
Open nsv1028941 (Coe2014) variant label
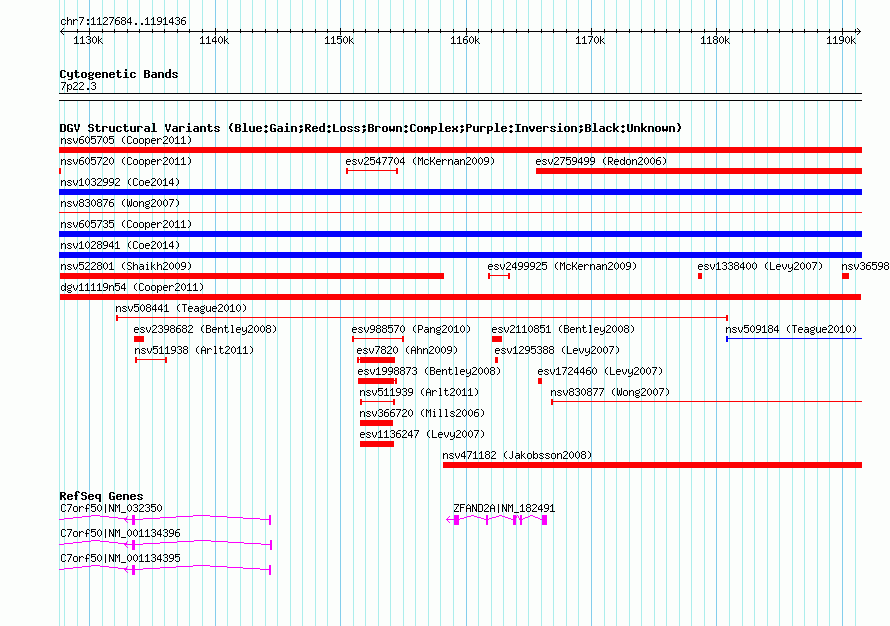[120, 245]
